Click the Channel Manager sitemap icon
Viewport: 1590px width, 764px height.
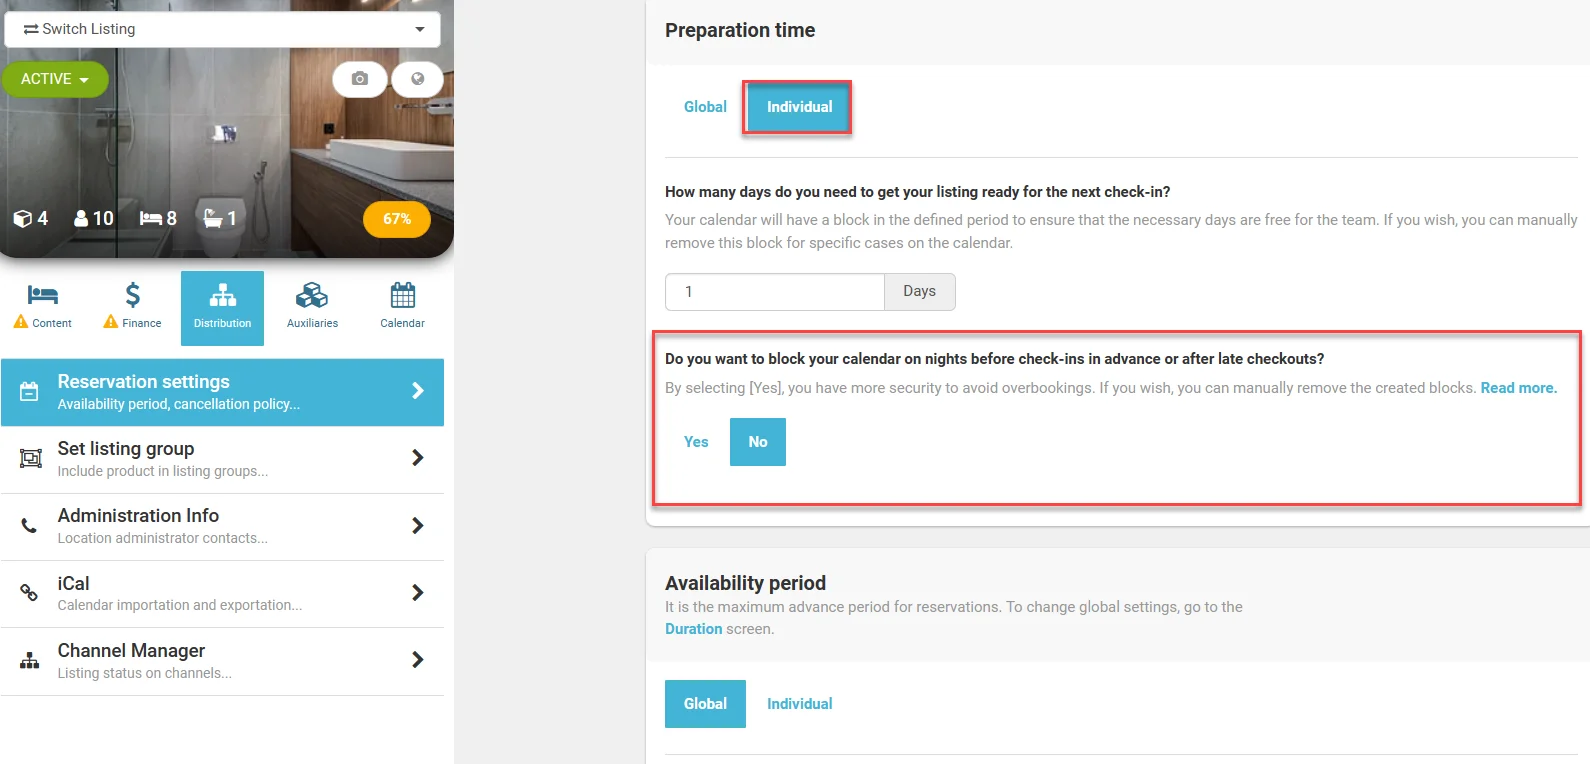pyautogui.click(x=30, y=660)
